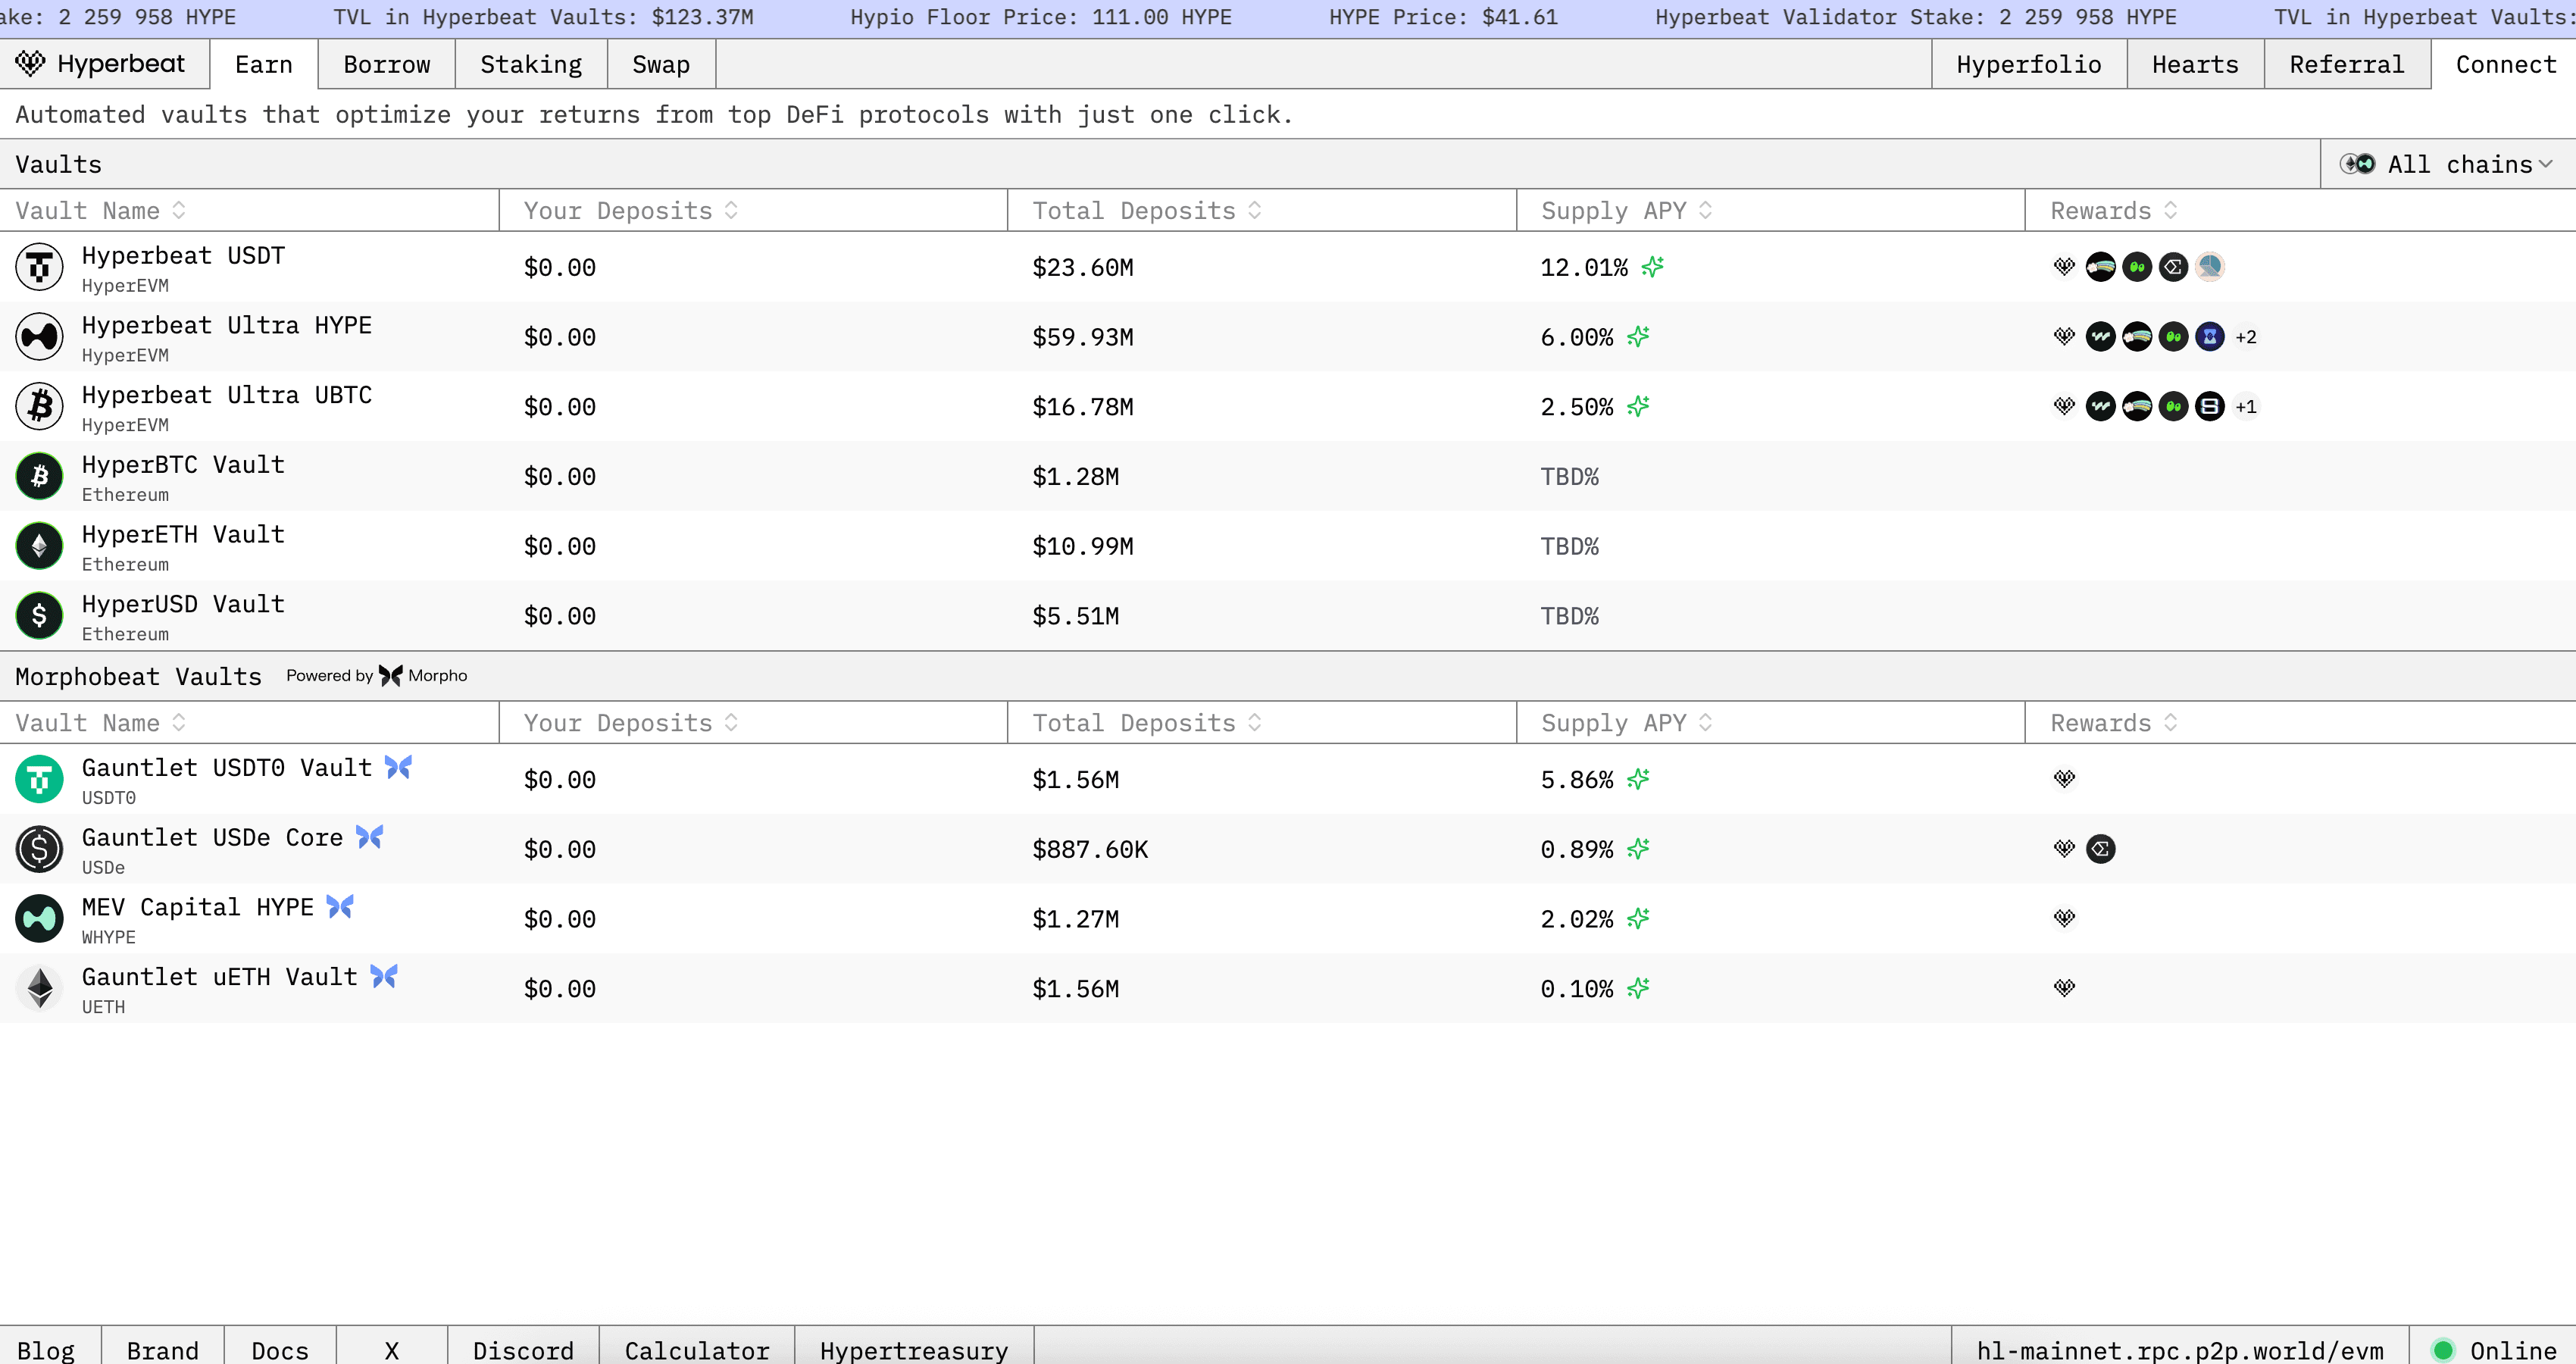
Task: Click the +2 rewards badge on Ultra HYPE row
Action: pos(2246,337)
